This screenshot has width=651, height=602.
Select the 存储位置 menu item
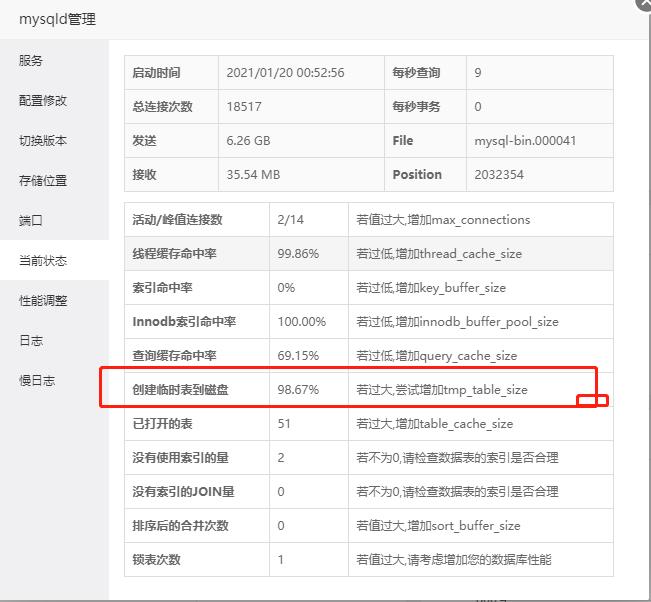[43, 181]
